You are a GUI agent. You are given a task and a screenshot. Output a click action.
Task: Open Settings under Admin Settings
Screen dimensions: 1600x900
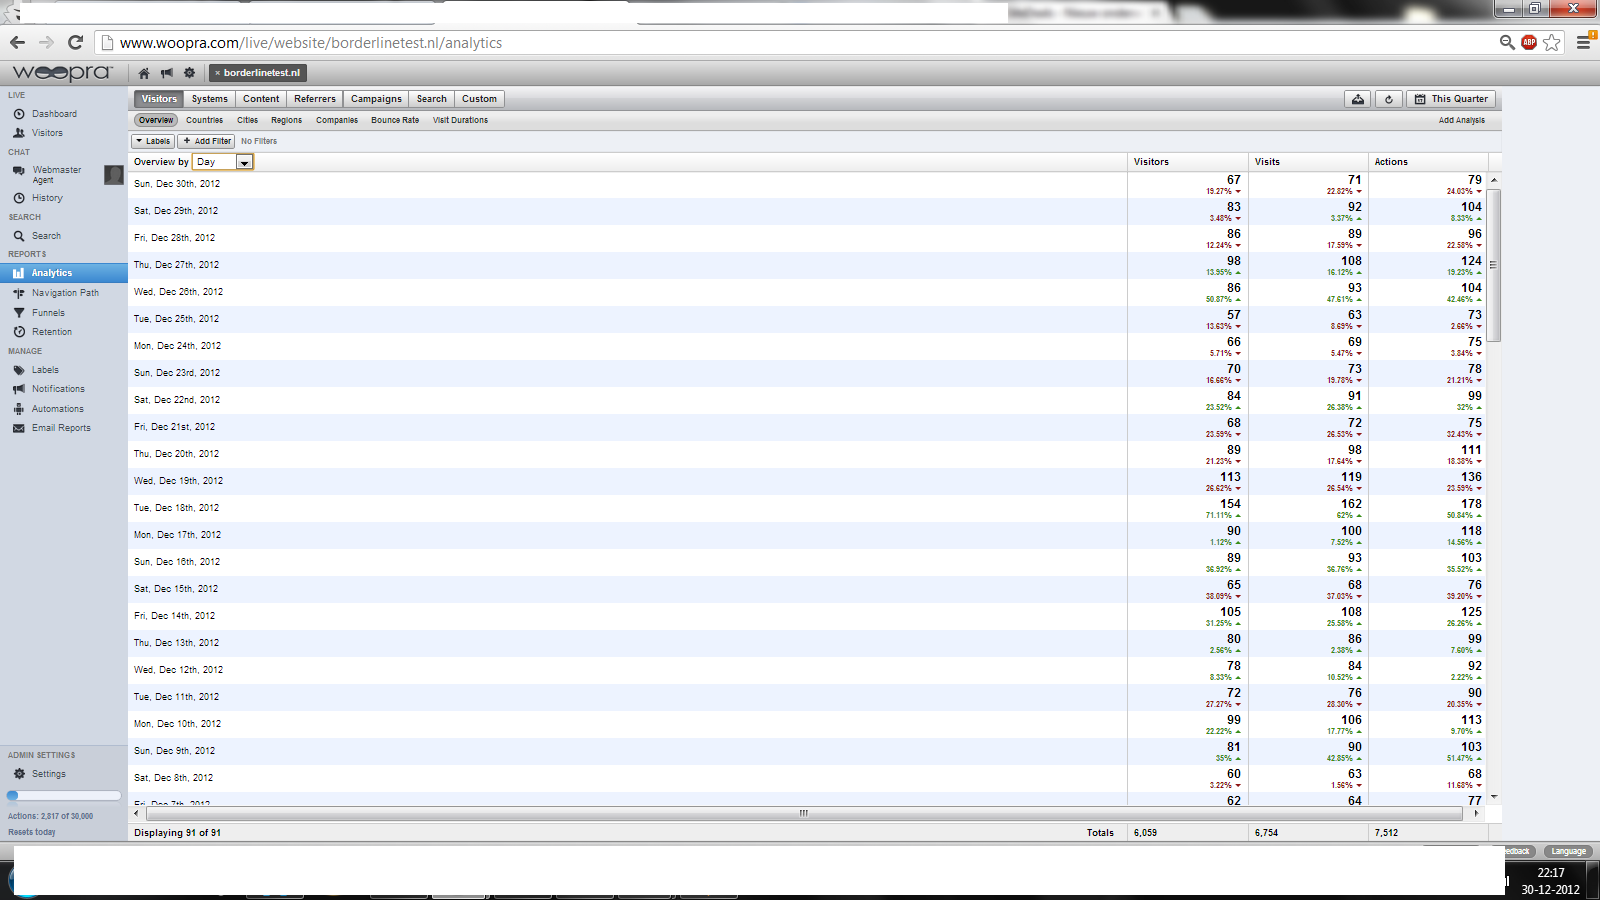[x=48, y=774]
